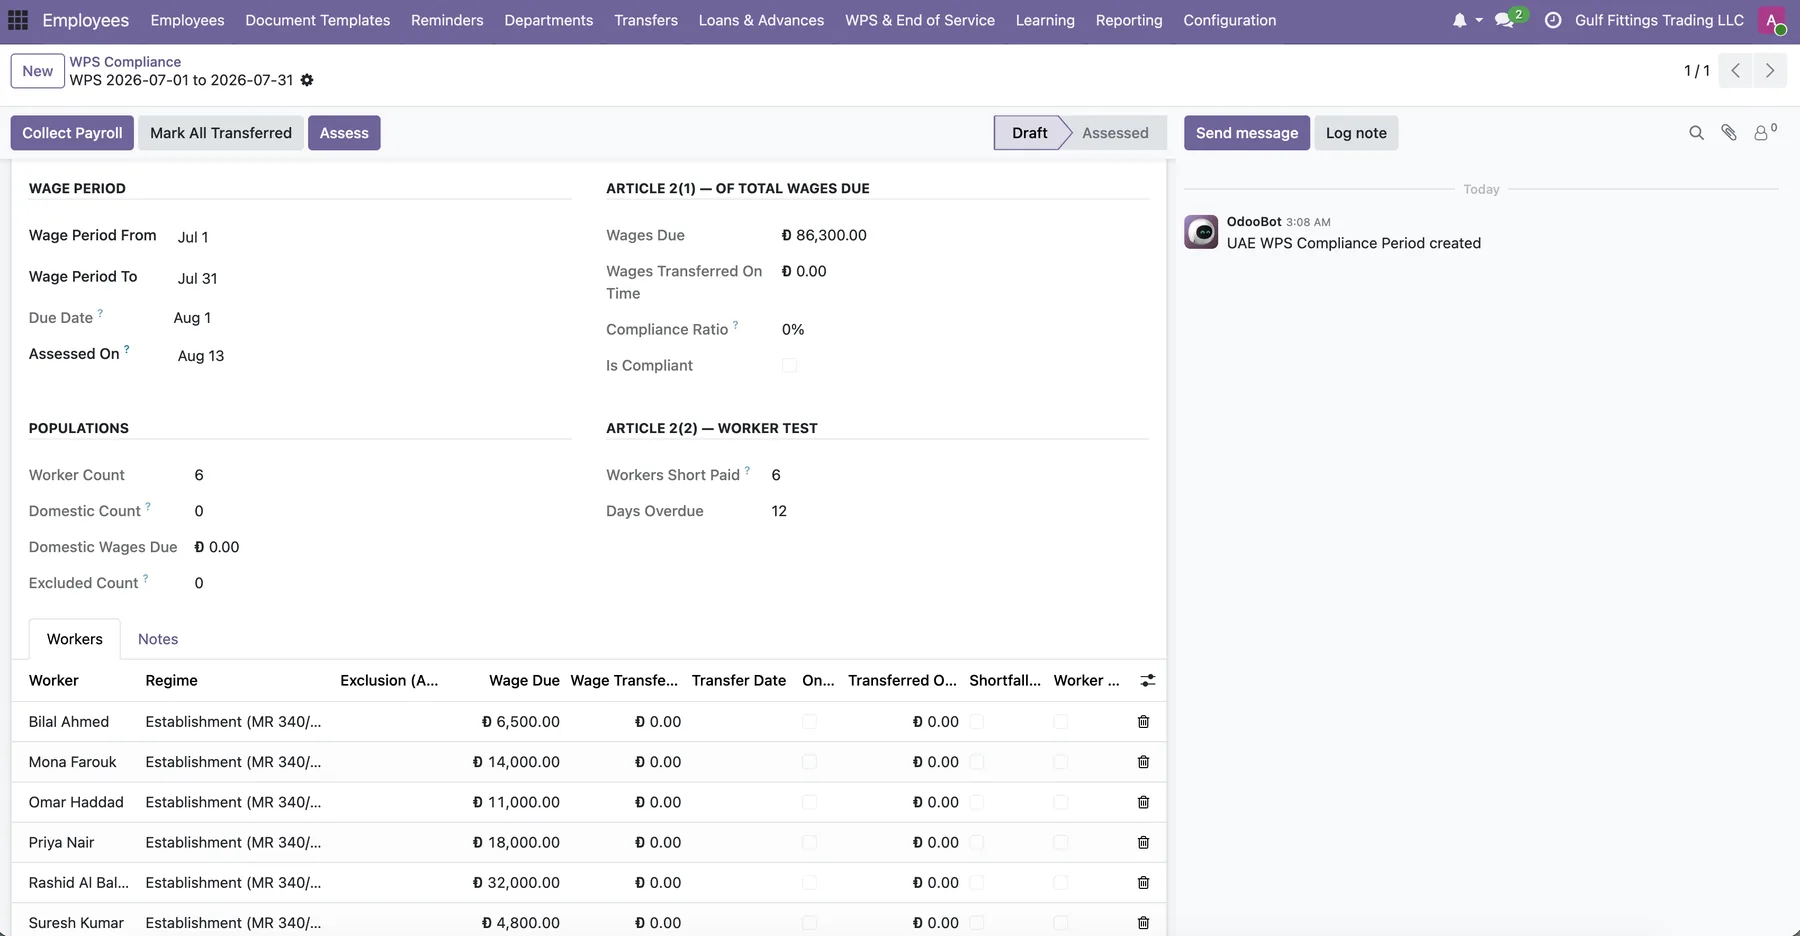Toggle last-column Worker checkbox for Omar Haddad
Image resolution: width=1800 pixels, height=936 pixels.
[x=1061, y=802]
